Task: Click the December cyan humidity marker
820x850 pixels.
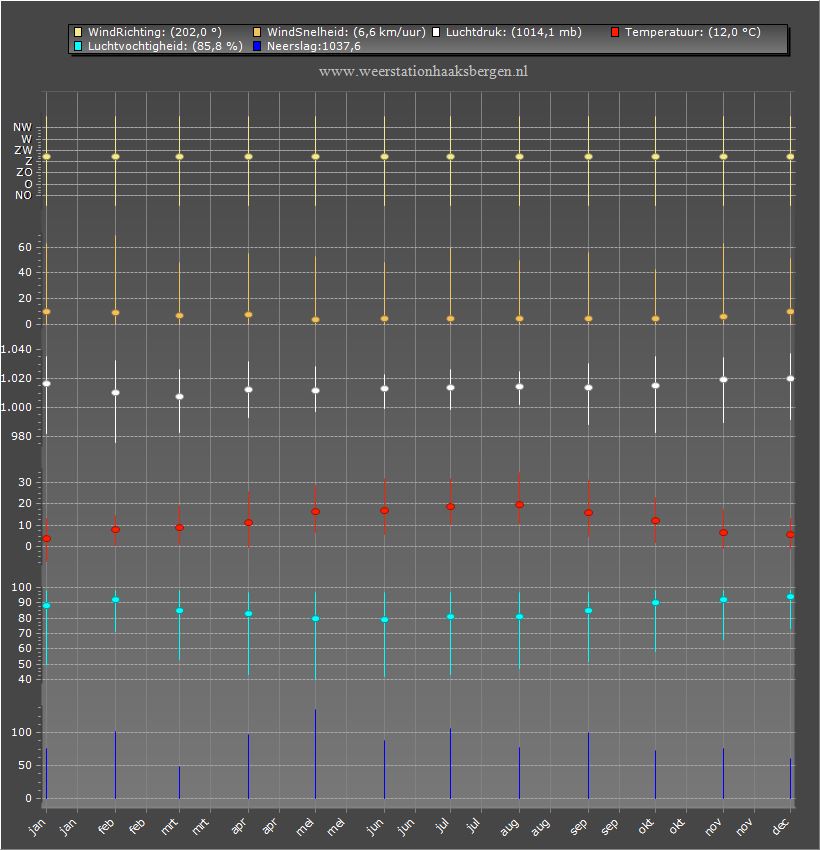Action: coord(790,597)
